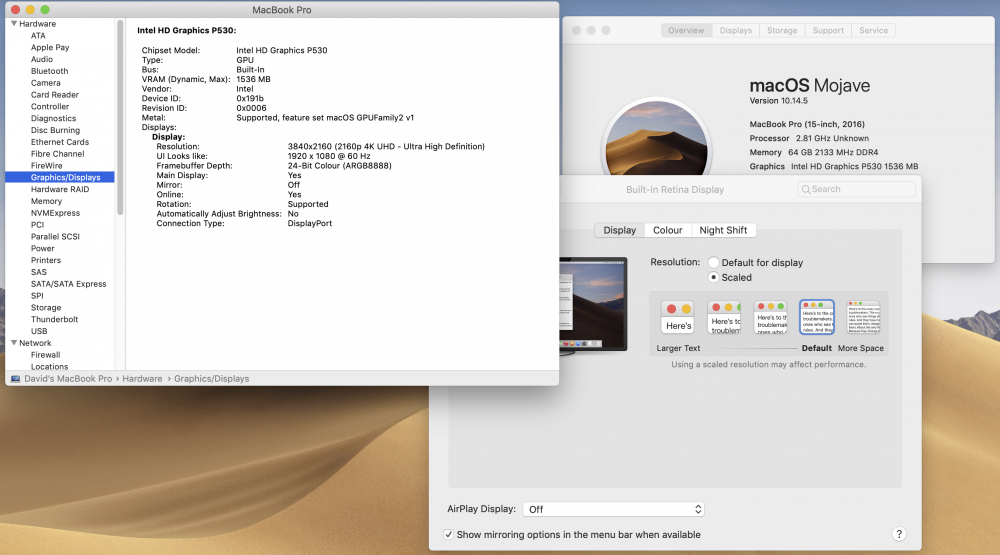Click the Intel HD Graphics P530 heading
Viewport: 1000px width, 555px height.
pyautogui.click(x=186, y=30)
